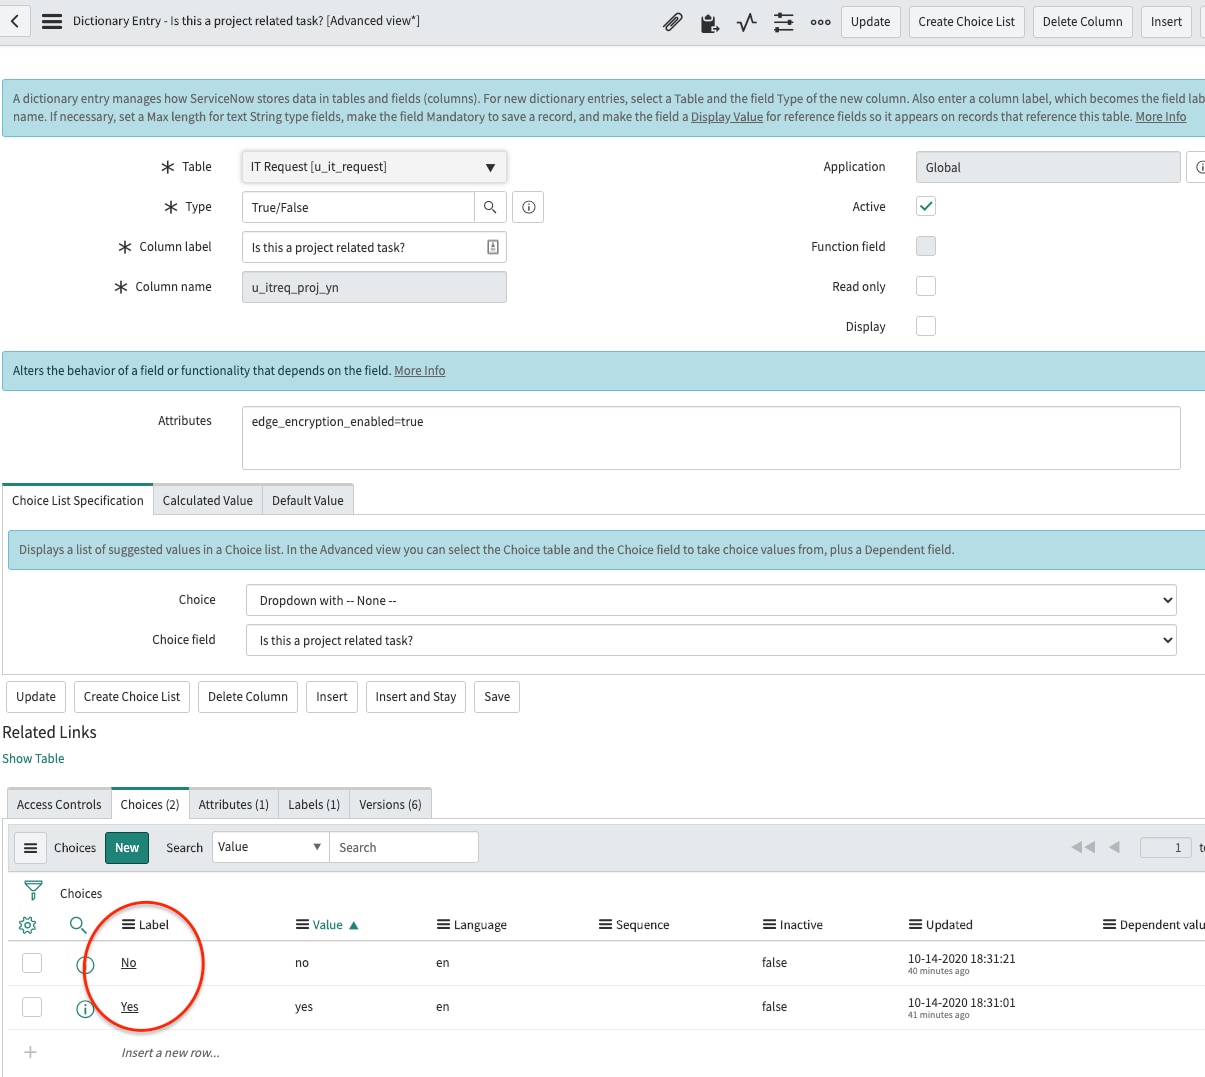Open the Updated column menu icon
Image resolution: width=1205 pixels, height=1077 pixels.
tap(915, 924)
